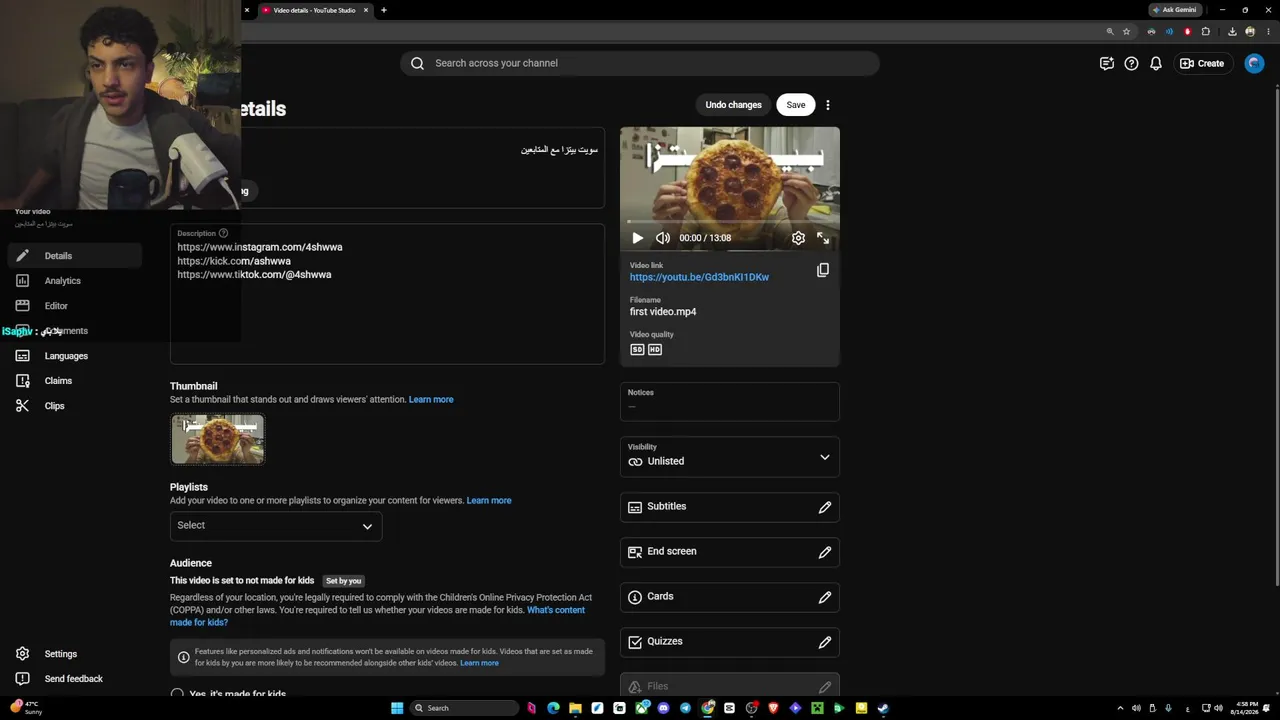Mute the video preview volume

662,238
